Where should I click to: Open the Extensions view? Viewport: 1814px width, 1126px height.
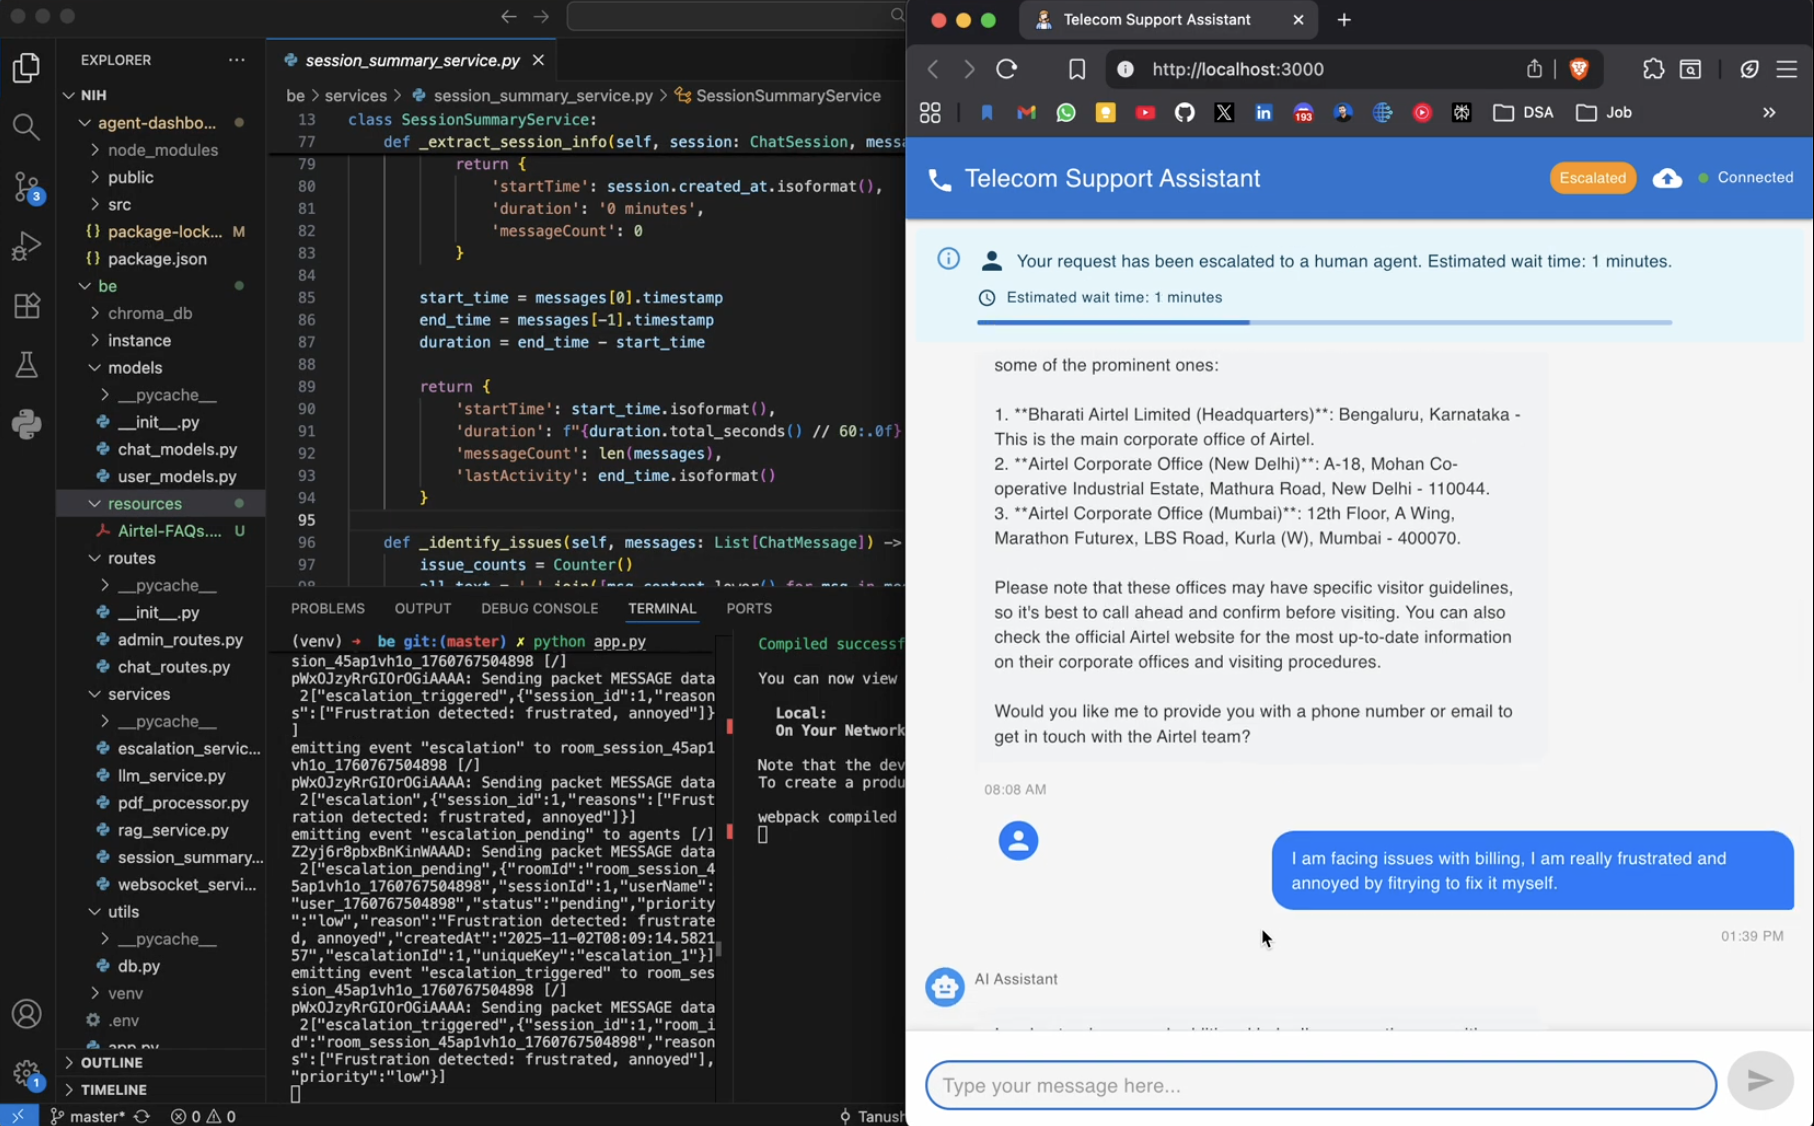coord(27,305)
